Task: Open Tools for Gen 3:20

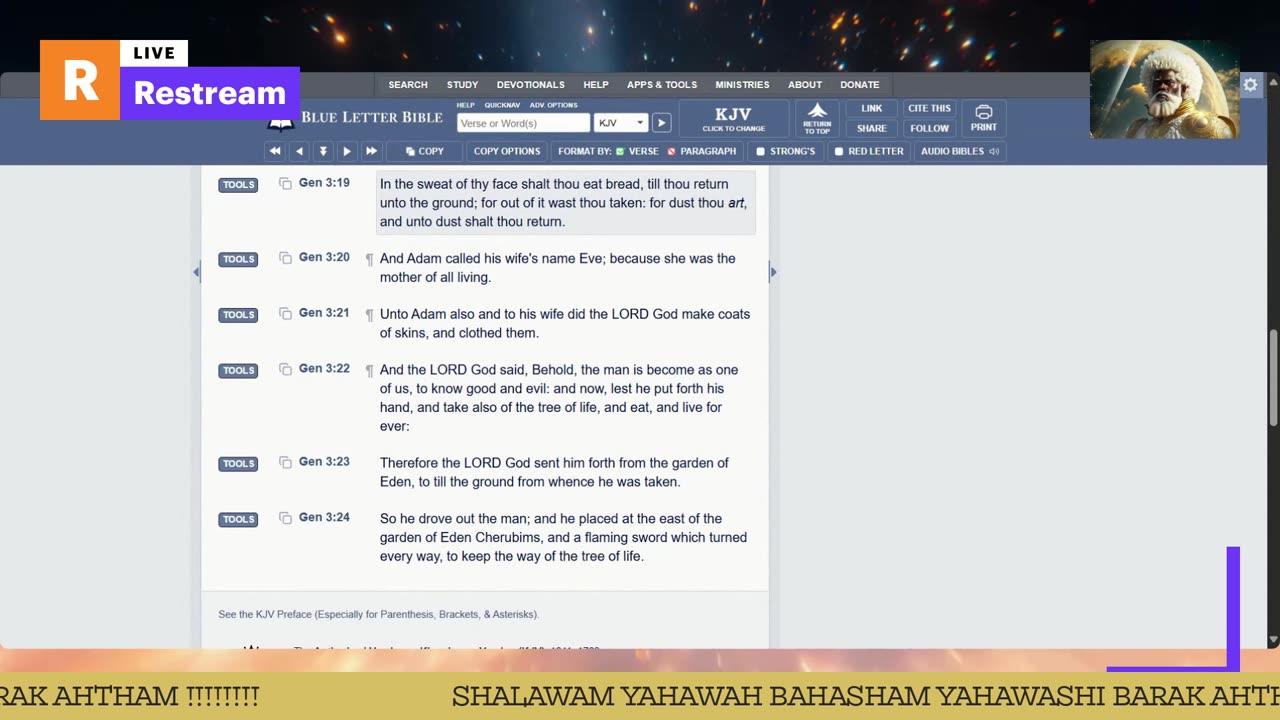Action: (238, 259)
